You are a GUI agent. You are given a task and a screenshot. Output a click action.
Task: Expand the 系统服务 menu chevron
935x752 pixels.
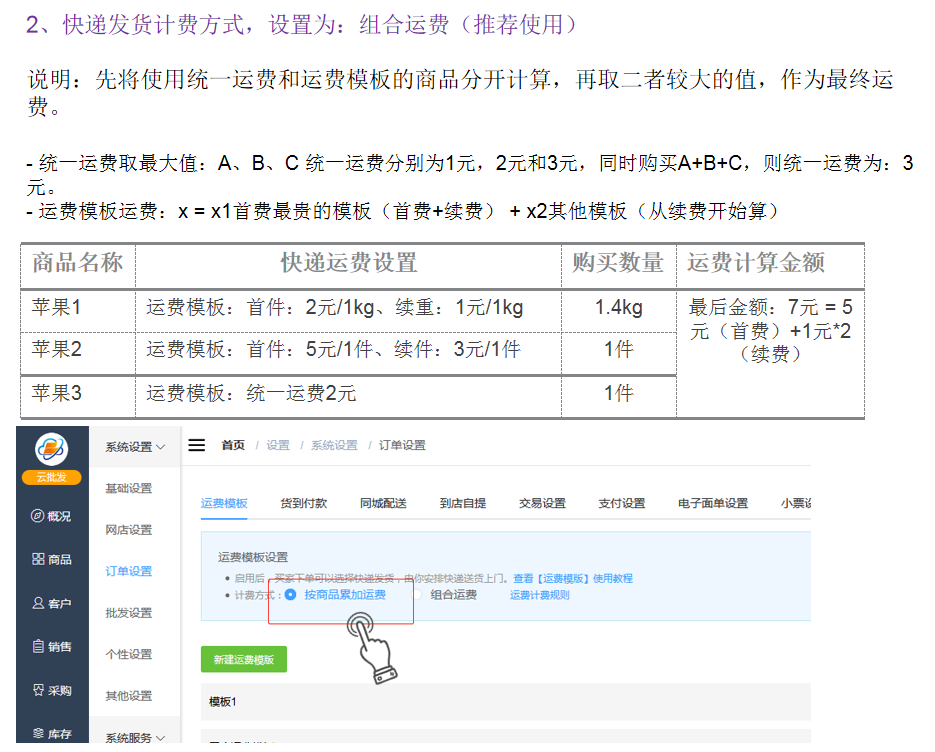click(x=160, y=738)
